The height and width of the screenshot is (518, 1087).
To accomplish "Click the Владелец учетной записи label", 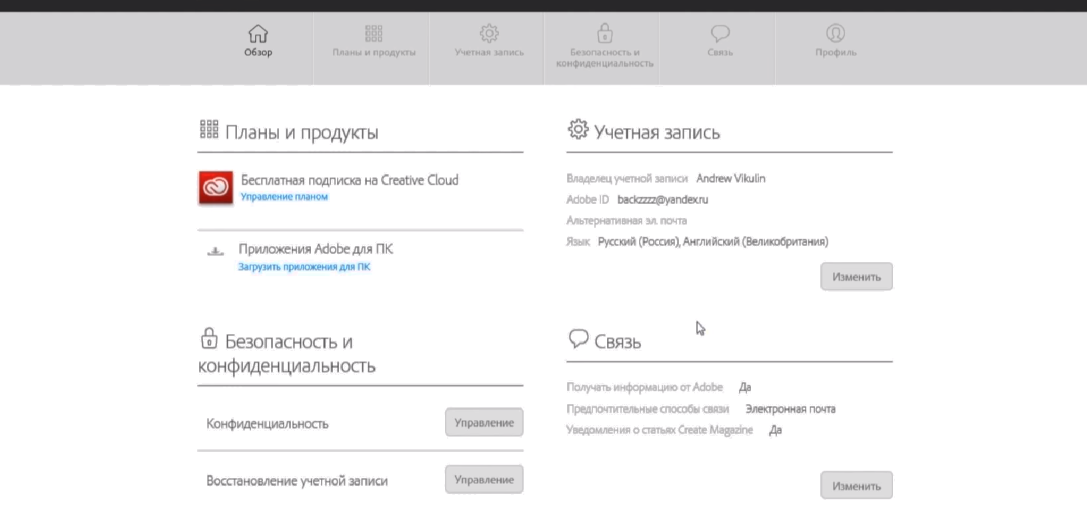I will point(627,178).
